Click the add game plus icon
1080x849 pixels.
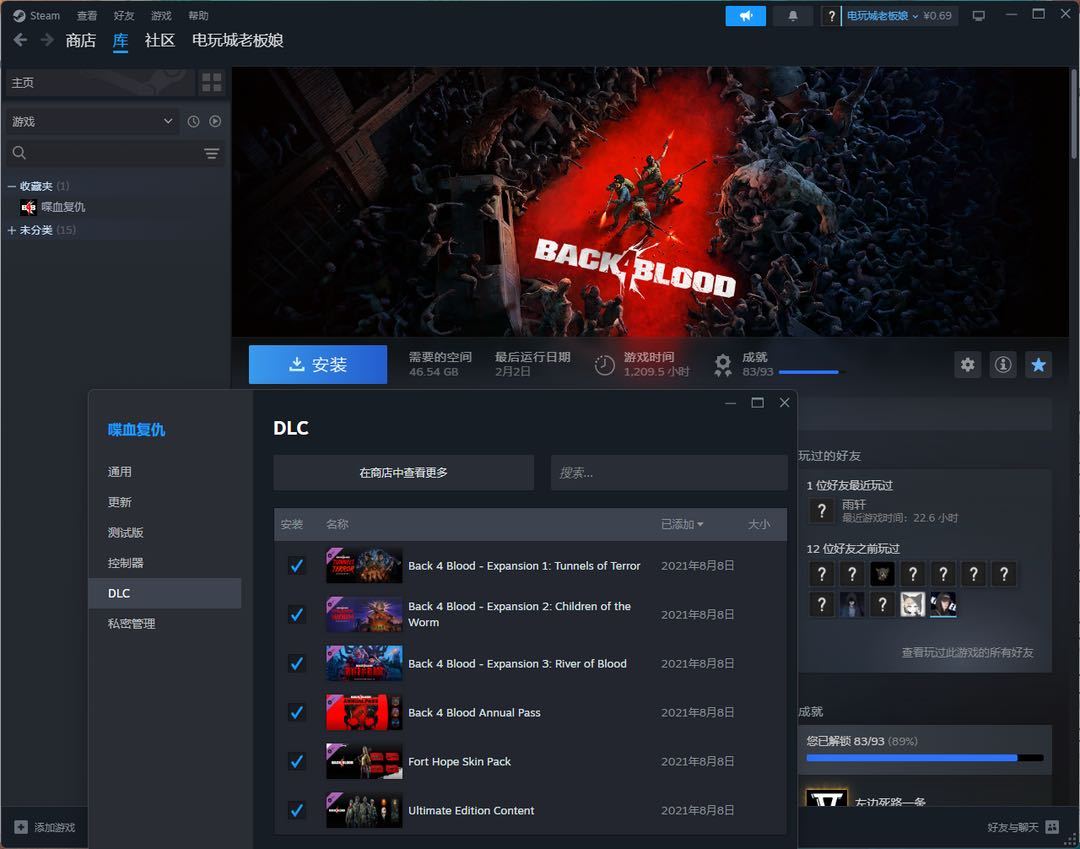coord(21,827)
